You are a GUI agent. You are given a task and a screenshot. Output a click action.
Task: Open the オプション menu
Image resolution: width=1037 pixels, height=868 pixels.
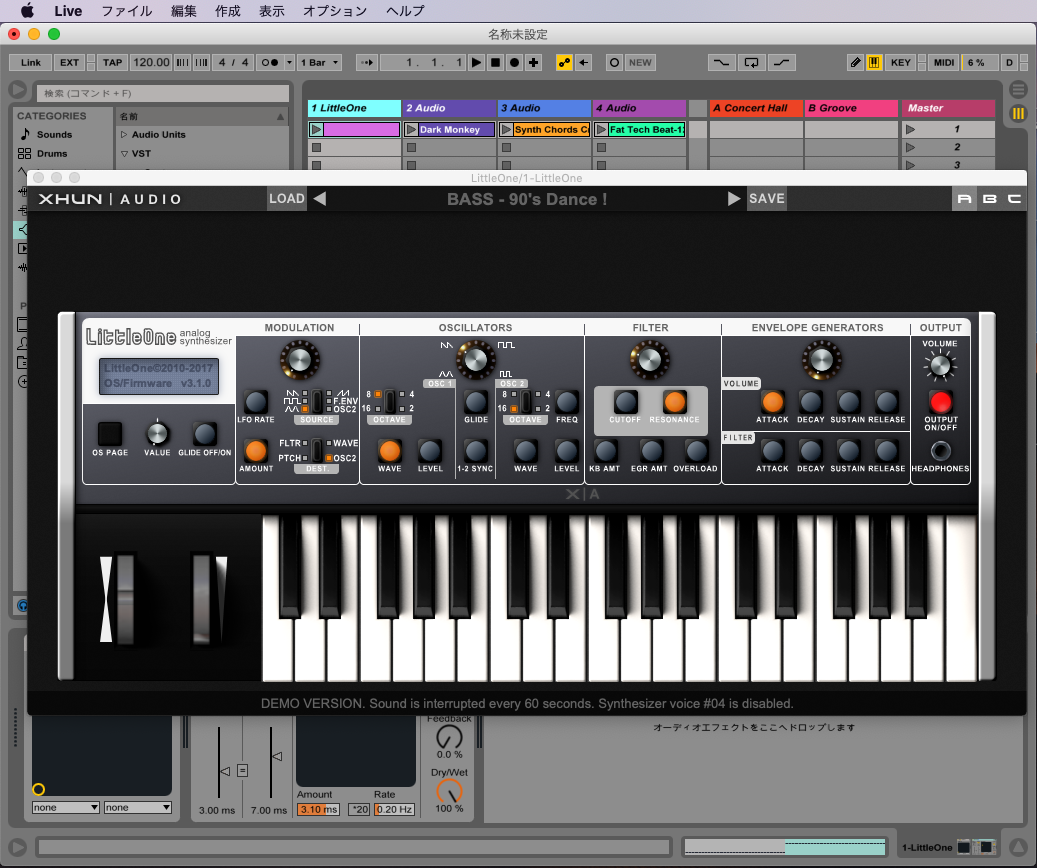(x=335, y=11)
